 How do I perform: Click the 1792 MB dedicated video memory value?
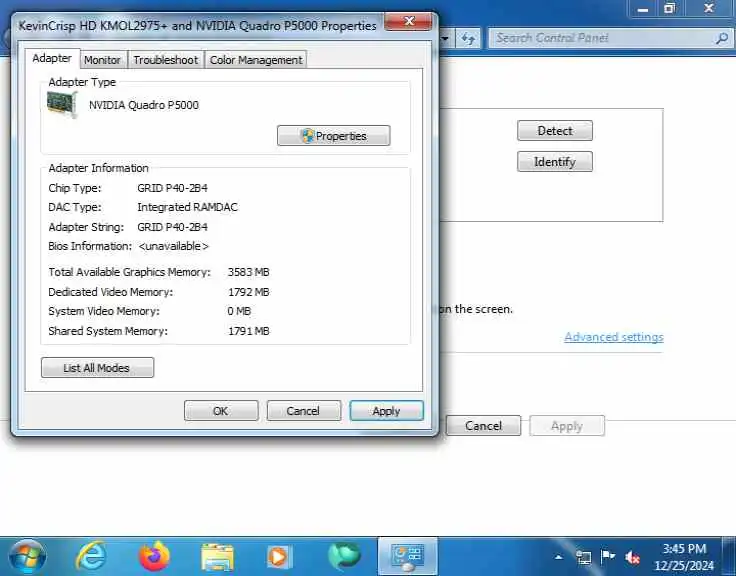click(x=248, y=292)
